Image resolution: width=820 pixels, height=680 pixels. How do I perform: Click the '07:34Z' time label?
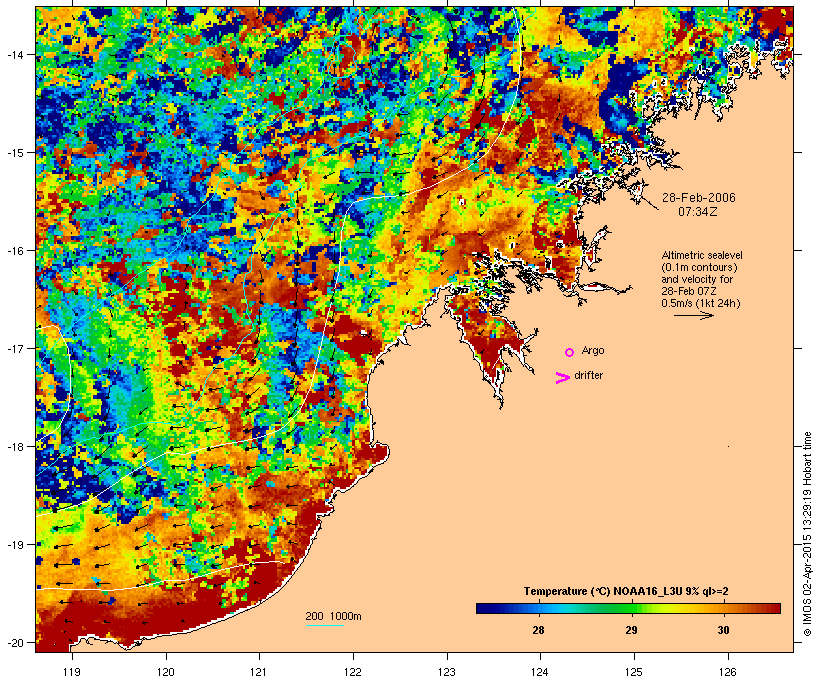click(698, 212)
